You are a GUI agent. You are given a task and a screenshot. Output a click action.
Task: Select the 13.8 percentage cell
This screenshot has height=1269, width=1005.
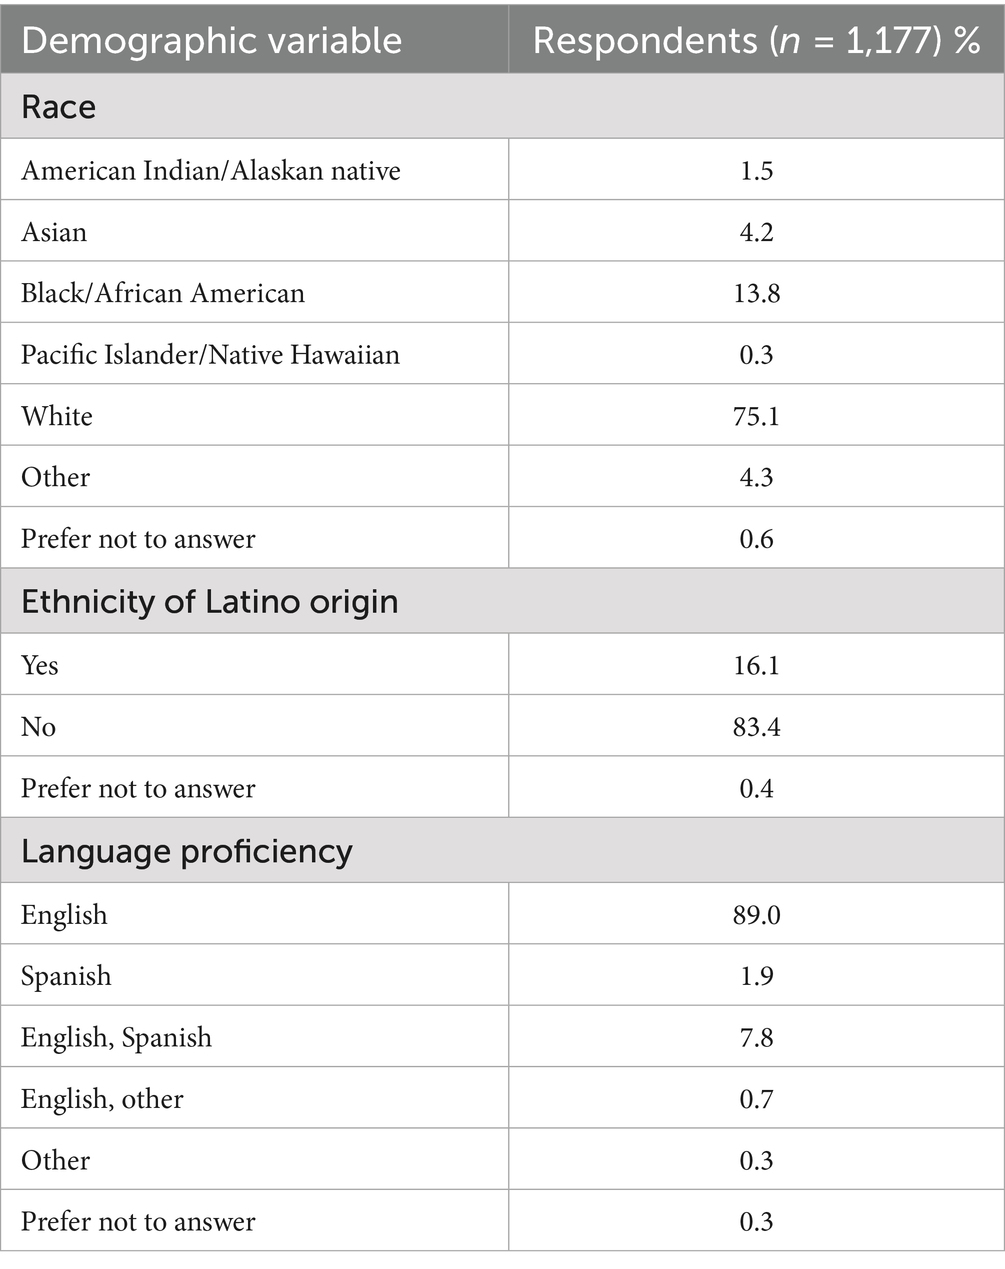point(756,293)
